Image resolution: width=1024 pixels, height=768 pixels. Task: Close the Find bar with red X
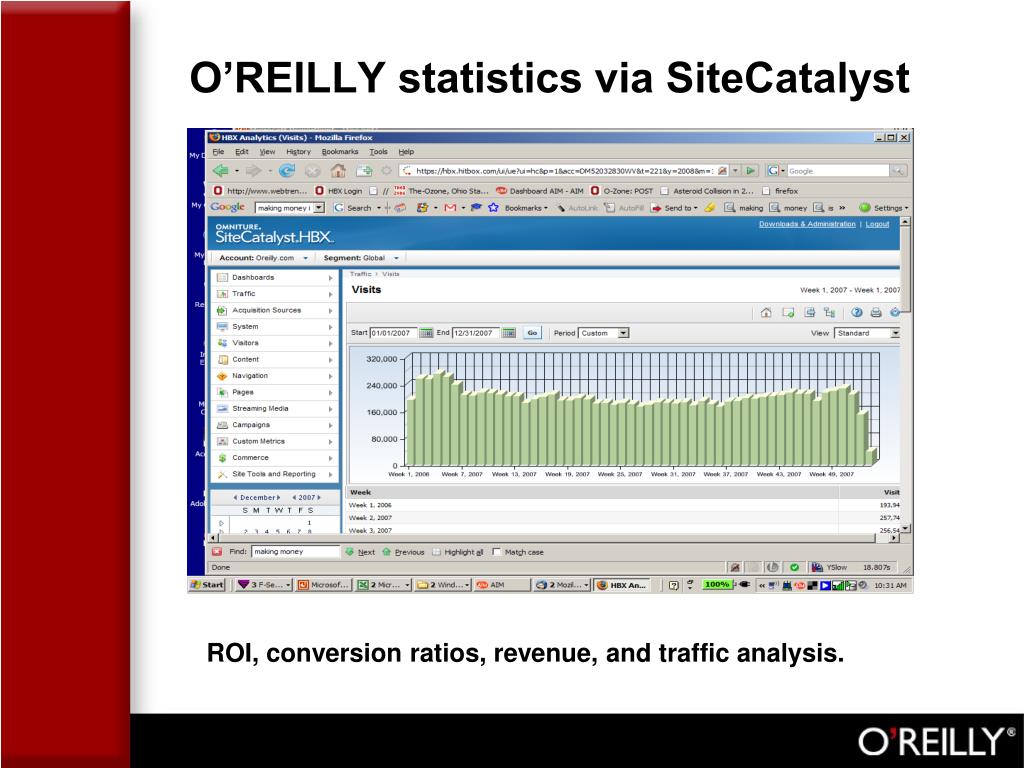click(217, 552)
